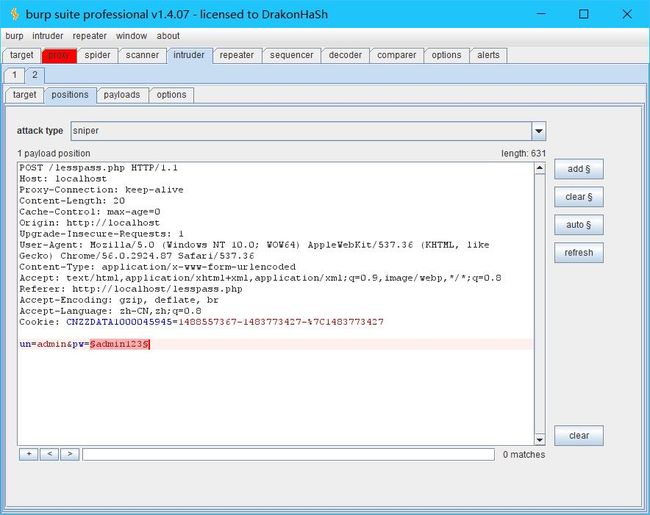Viewport: 650px width, 515px height.
Task: Switch to the scanner tab
Action: point(142,55)
